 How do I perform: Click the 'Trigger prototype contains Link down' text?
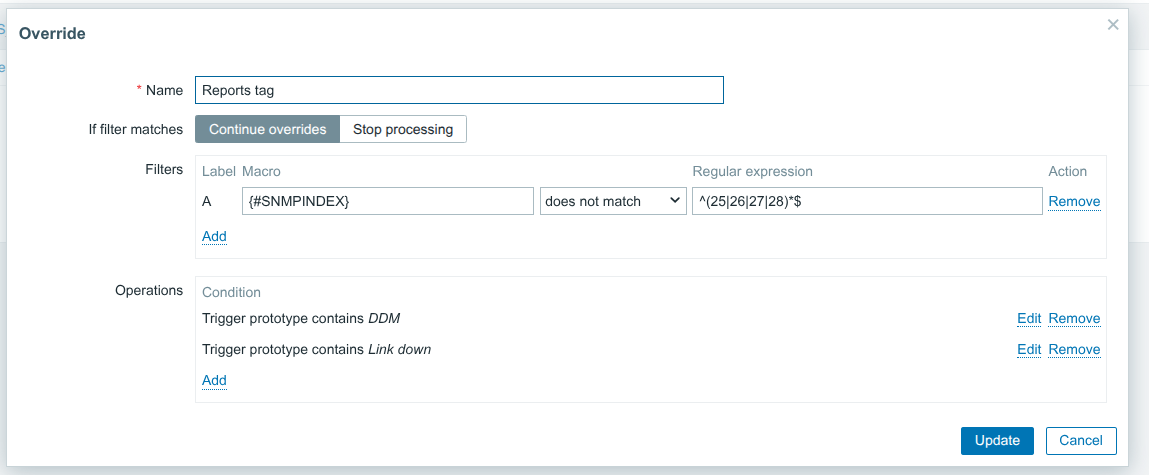tap(316, 349)
